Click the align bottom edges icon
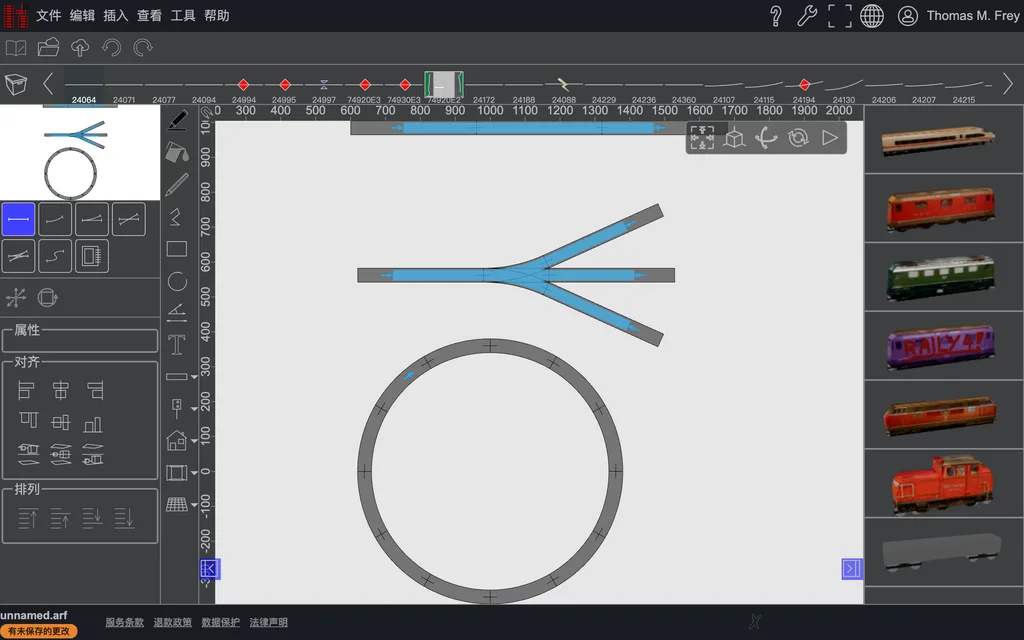 (93, 423)
